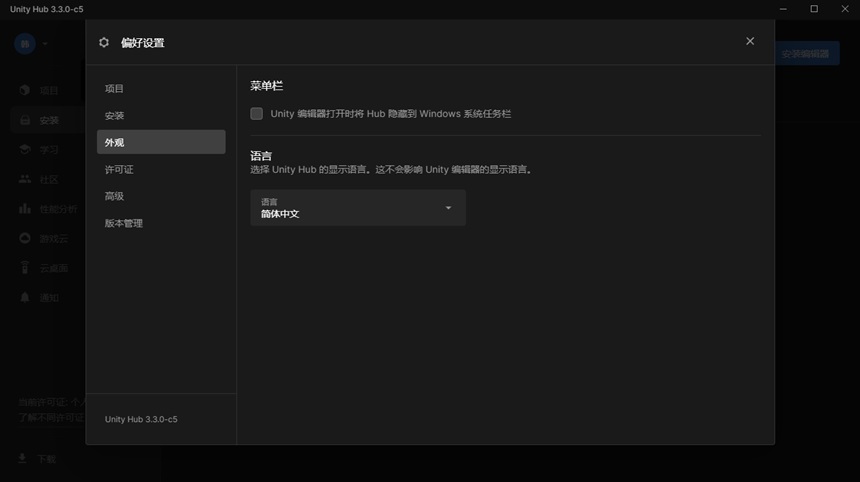Click the 社区 people icon
Image resolution: width=860 pixels, height=482 pixels.
pyautogui.click(x=25, y=179)
